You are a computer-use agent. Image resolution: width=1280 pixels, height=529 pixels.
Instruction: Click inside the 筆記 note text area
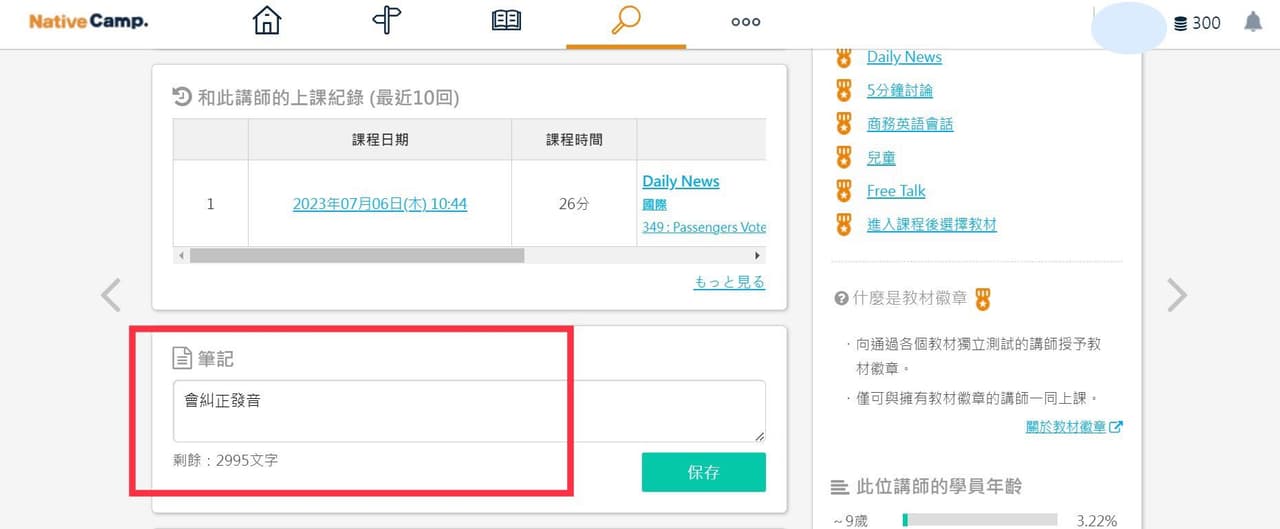[469, 411]
